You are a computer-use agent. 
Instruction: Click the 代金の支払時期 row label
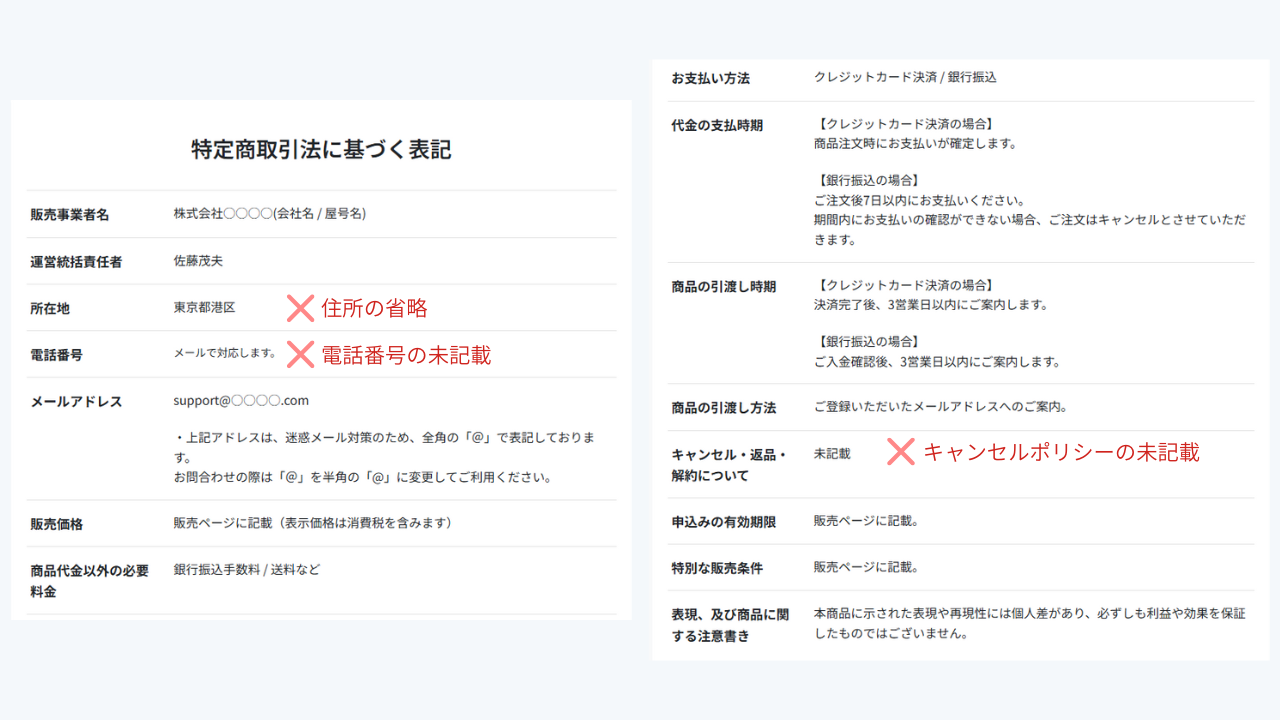coord(717,126)
